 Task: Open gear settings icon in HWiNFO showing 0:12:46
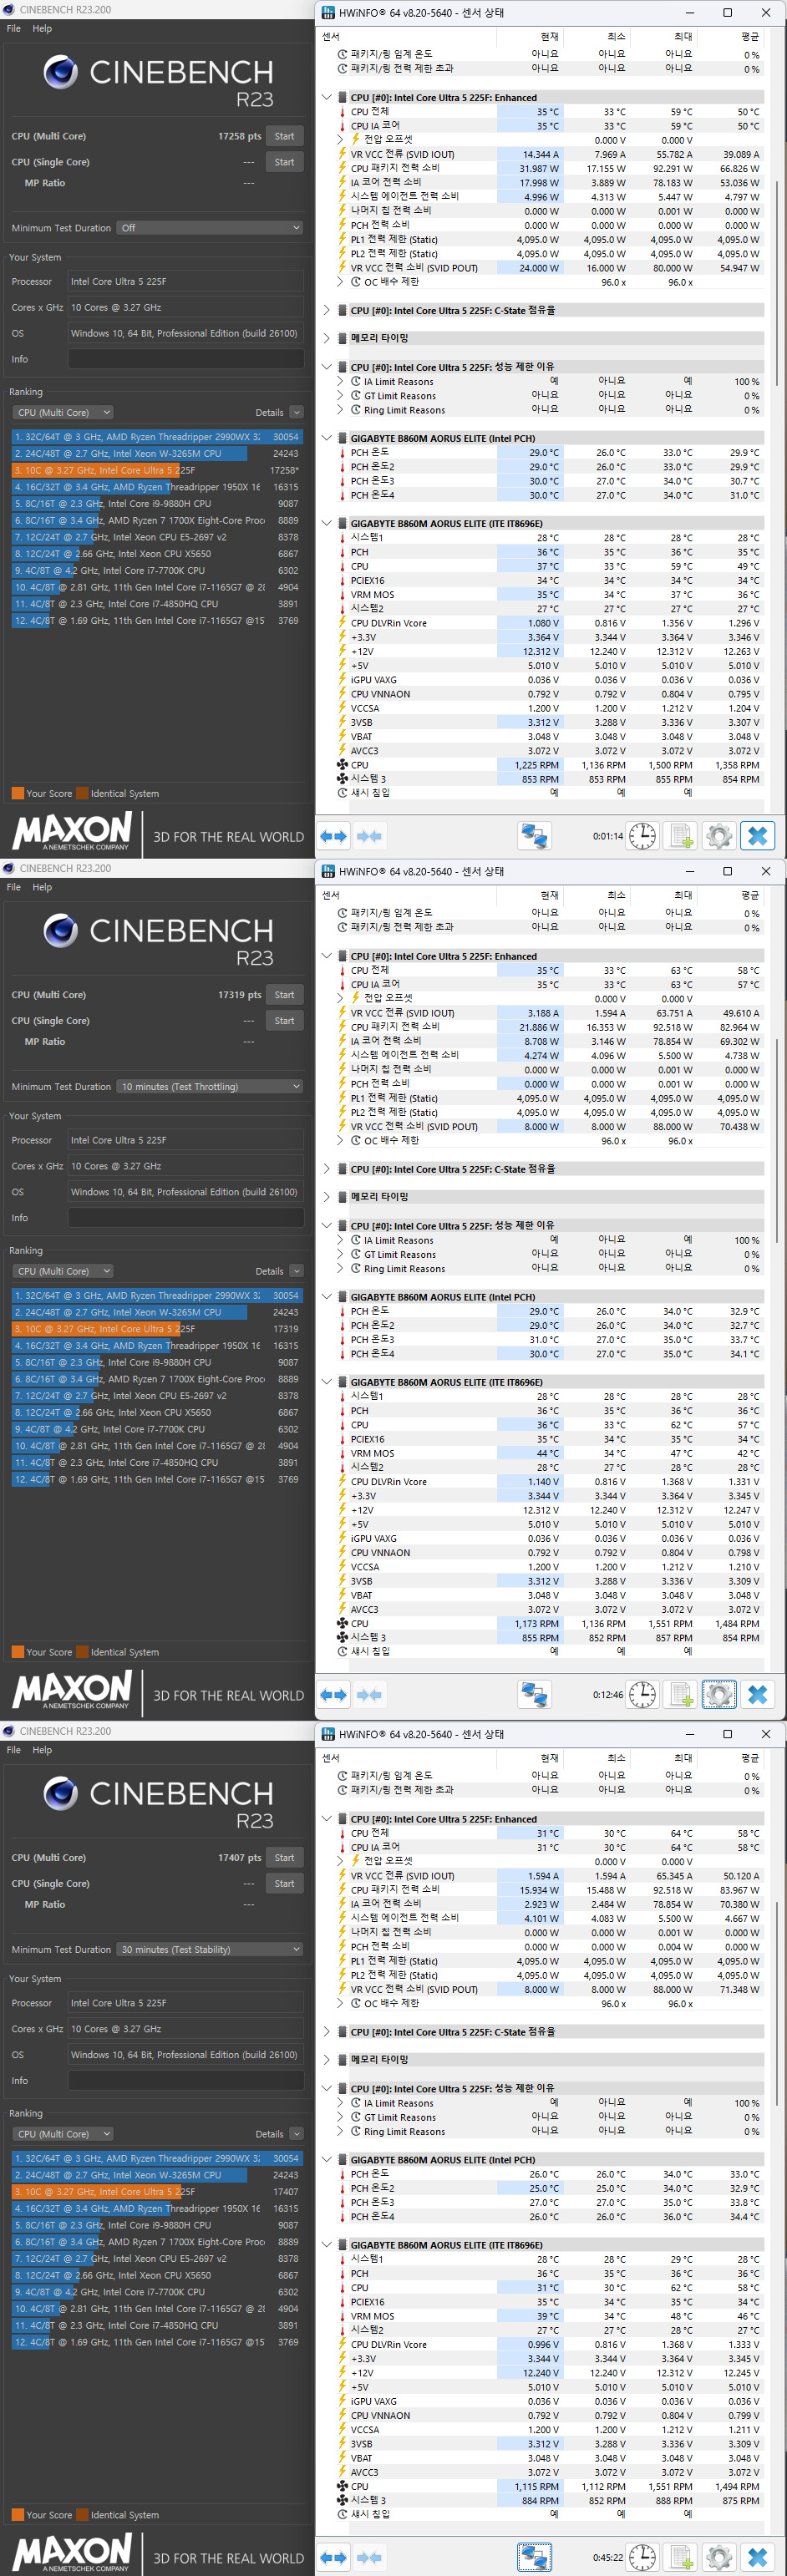tap(719, 1695)
